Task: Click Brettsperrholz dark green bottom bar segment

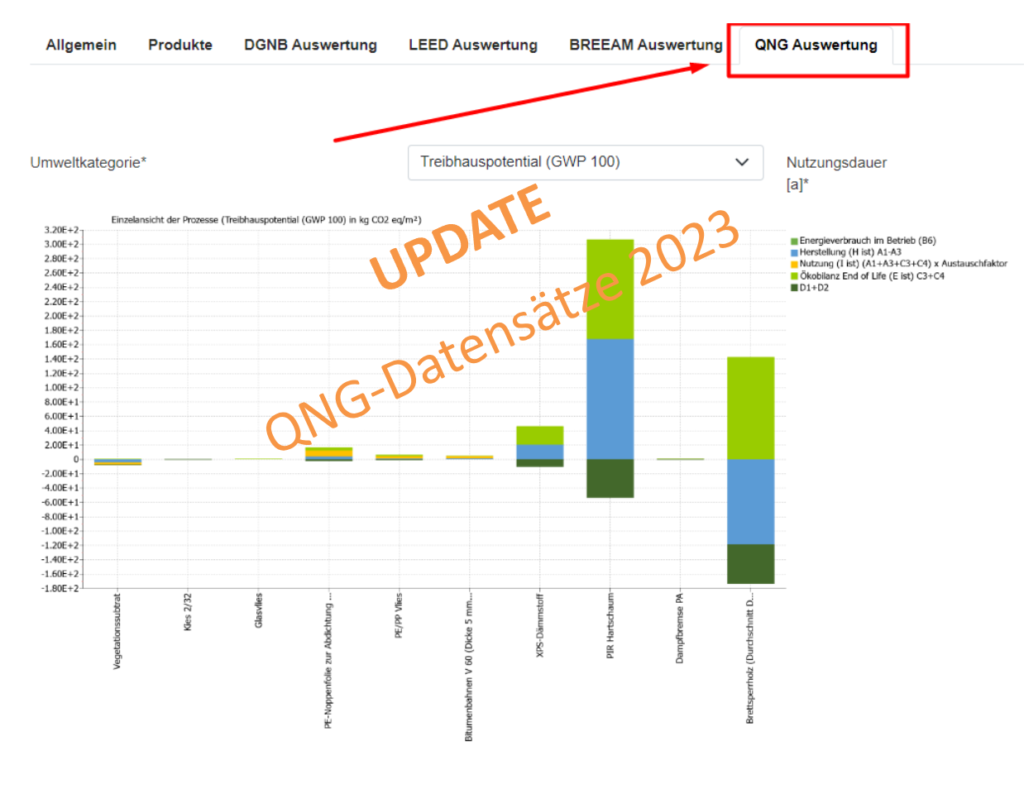Action: pyautogui.click(x=750, y=563)
